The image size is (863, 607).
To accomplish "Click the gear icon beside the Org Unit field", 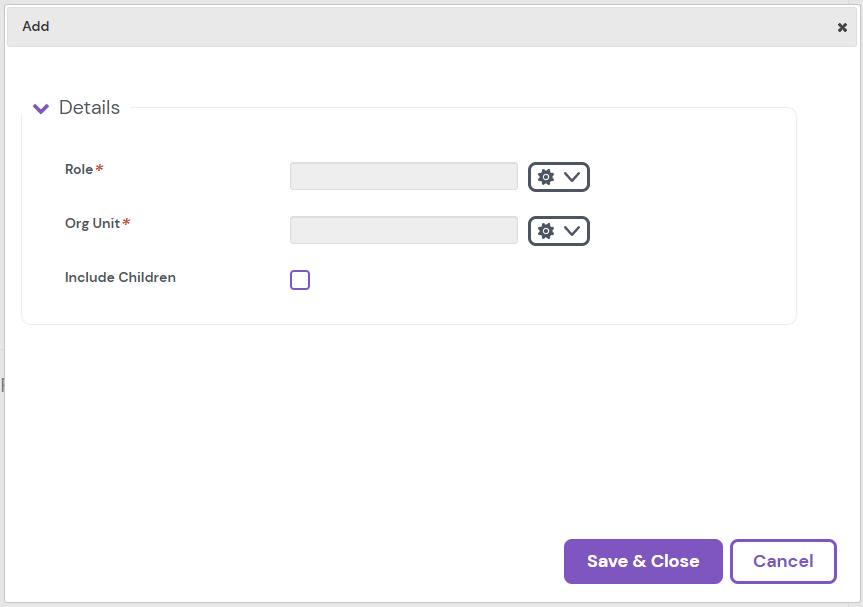I will coord(545,230).
